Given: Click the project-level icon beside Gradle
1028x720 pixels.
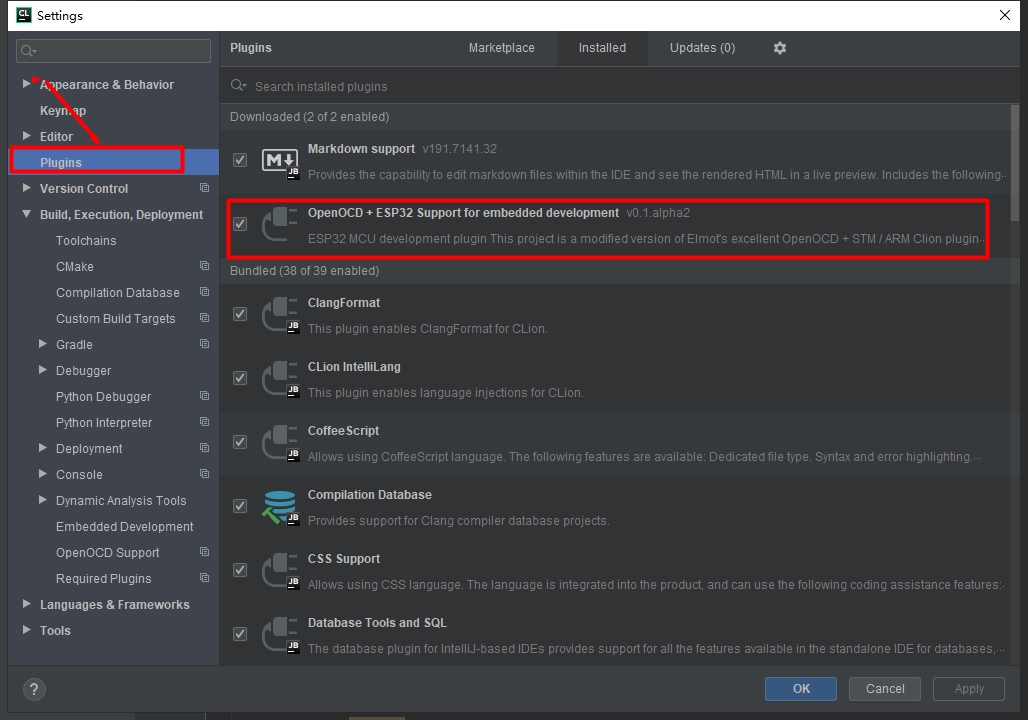Looking at the screenshot, I should [x=205, y=344].
